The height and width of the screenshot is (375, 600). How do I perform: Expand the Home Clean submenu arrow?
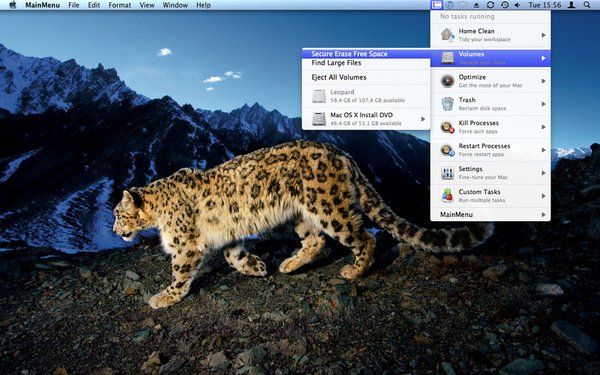click(x=543, y=35)
